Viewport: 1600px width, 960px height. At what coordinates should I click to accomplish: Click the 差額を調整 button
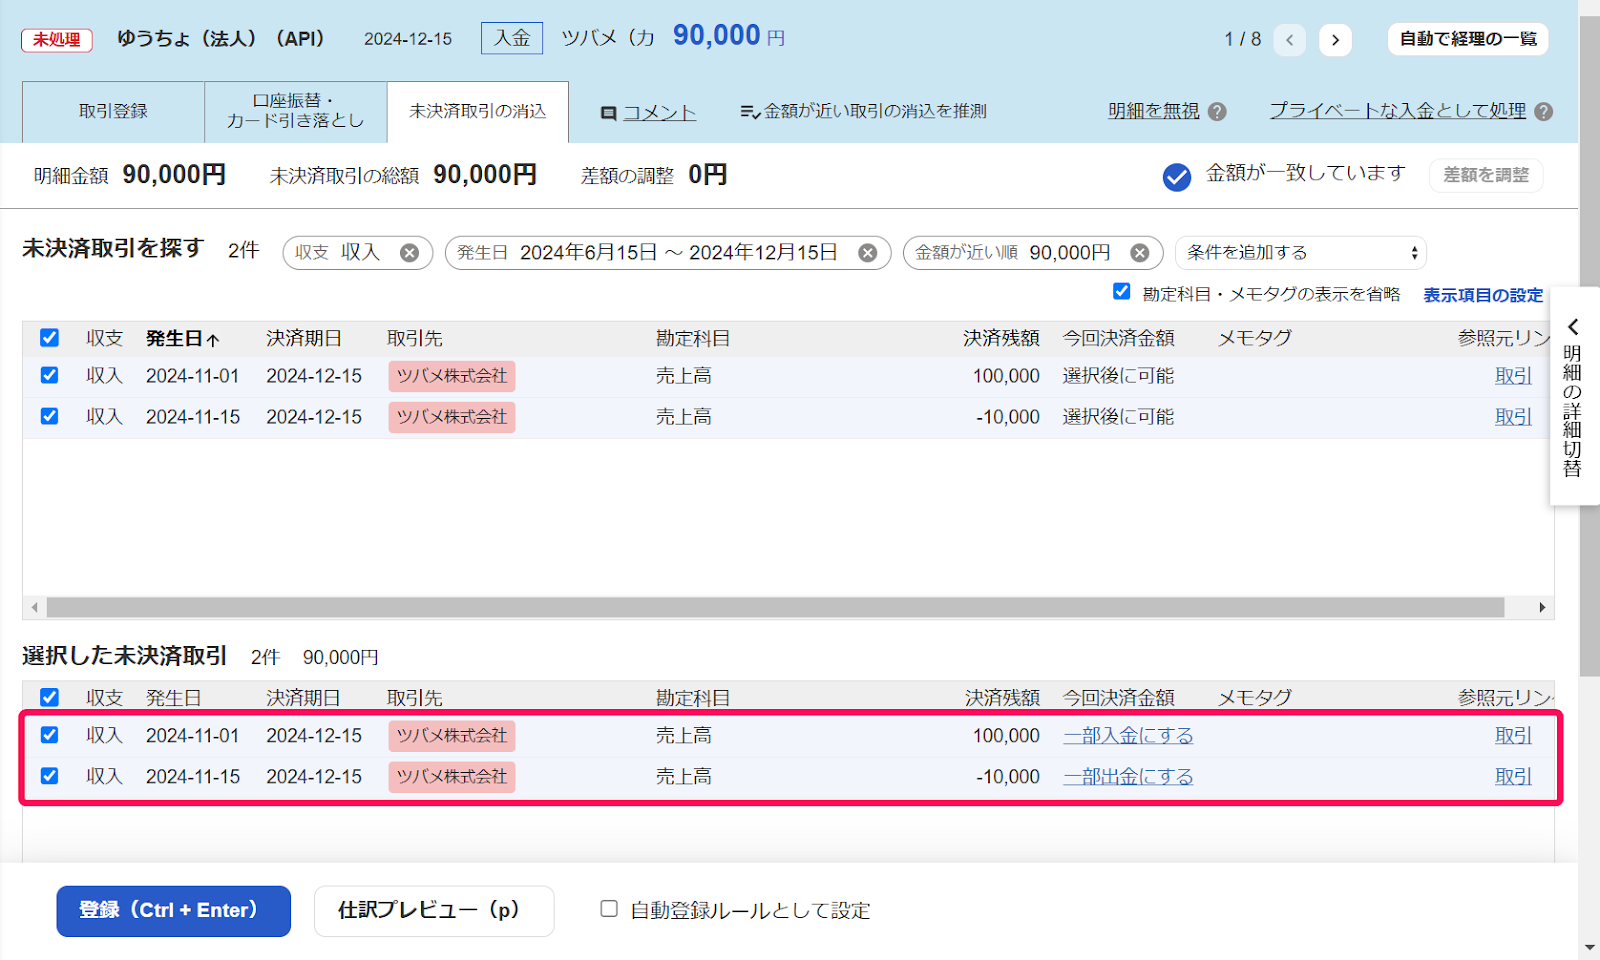point(1486,175)
